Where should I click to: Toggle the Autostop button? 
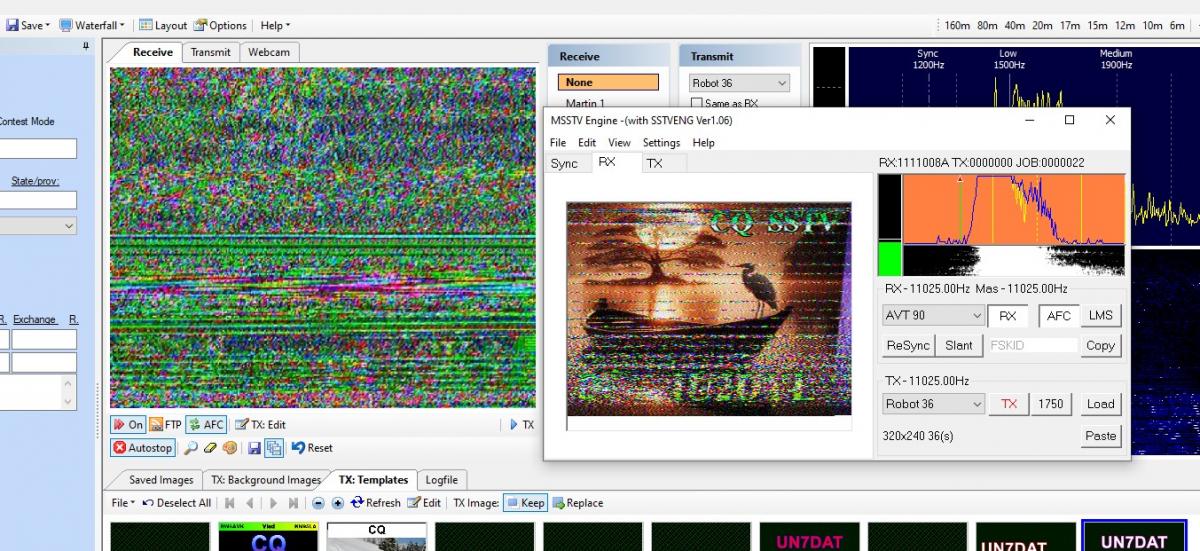(x=143, y=448)
